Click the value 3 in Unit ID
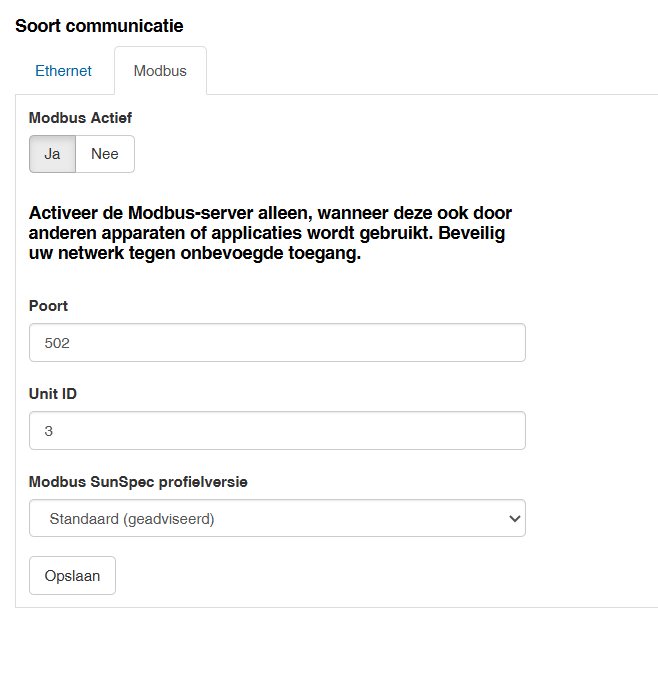The height and width of the screenshot is (680, 658). (x=49, y=430)
